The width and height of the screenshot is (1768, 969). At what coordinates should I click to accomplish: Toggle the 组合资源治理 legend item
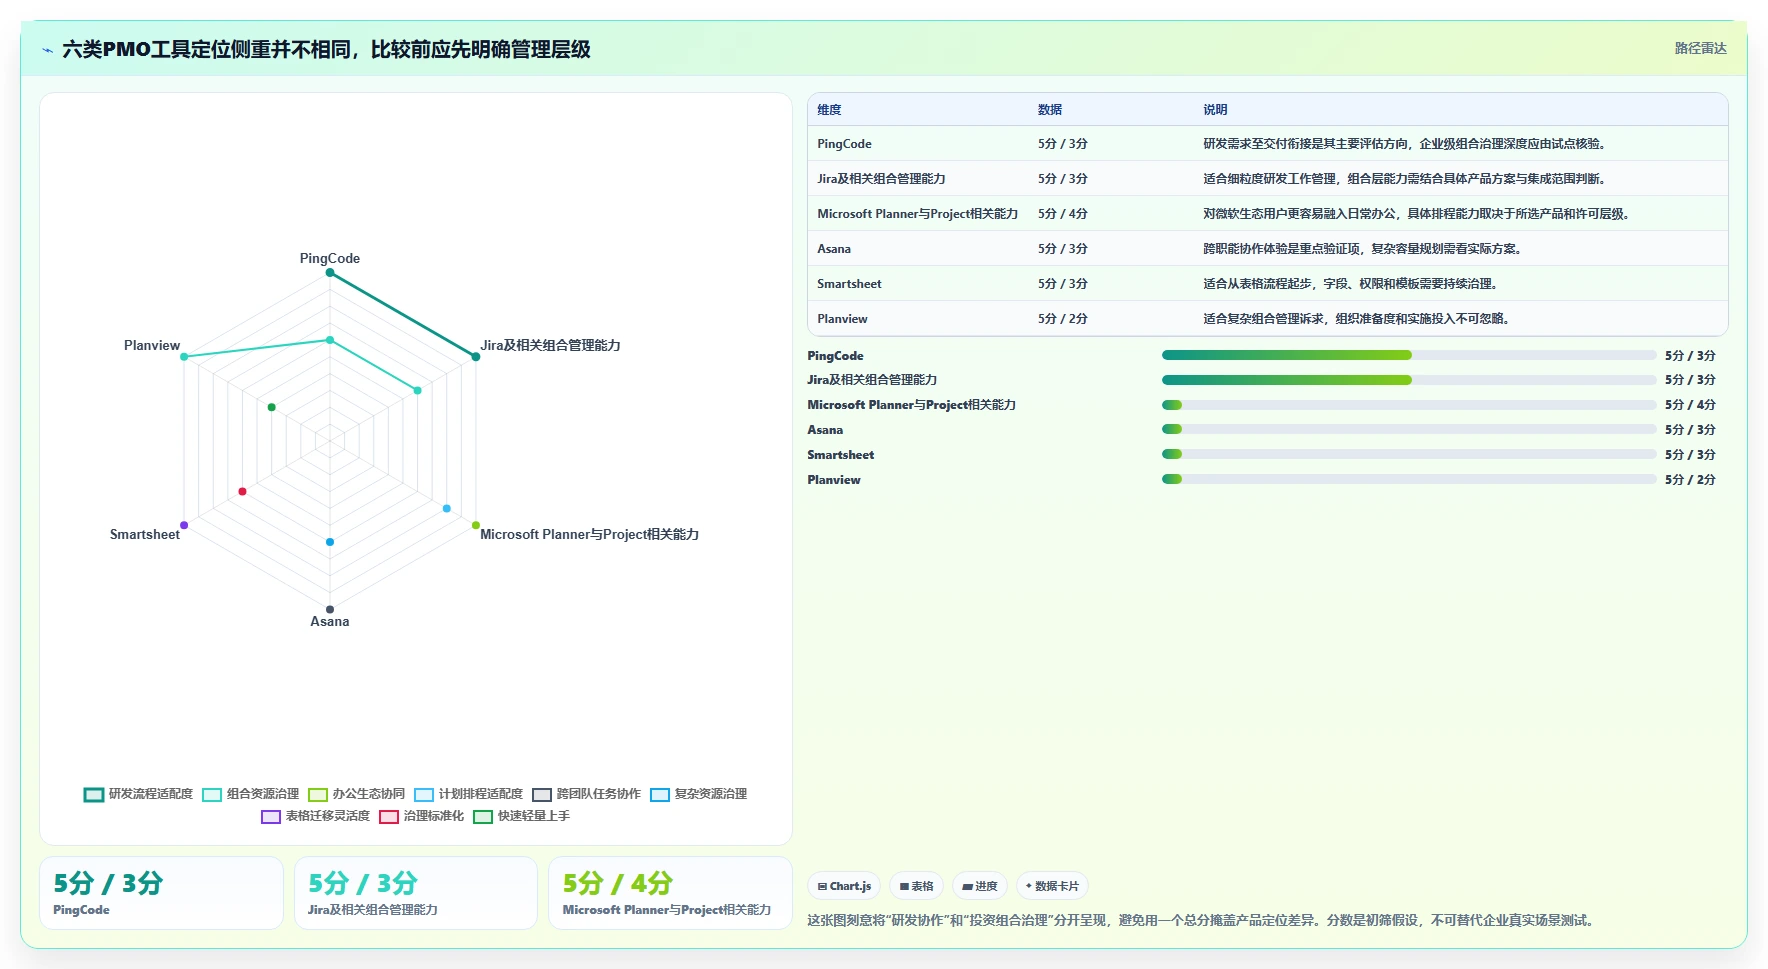click(250, 794)
